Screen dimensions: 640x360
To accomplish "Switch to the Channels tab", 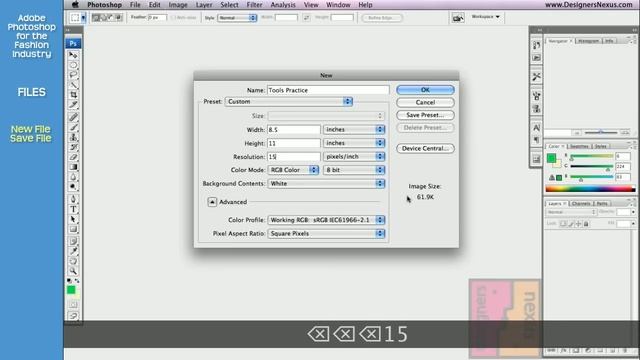I will (581, 203).
